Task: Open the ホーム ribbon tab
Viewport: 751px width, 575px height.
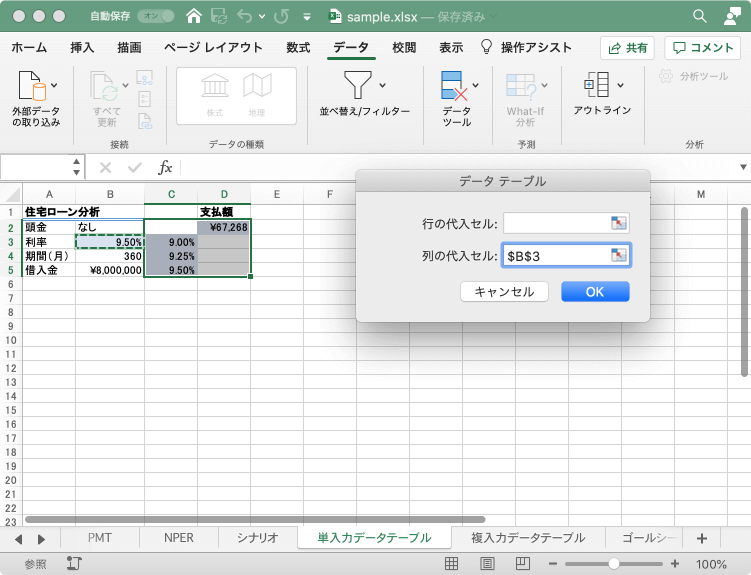Action: pos(29,47)
